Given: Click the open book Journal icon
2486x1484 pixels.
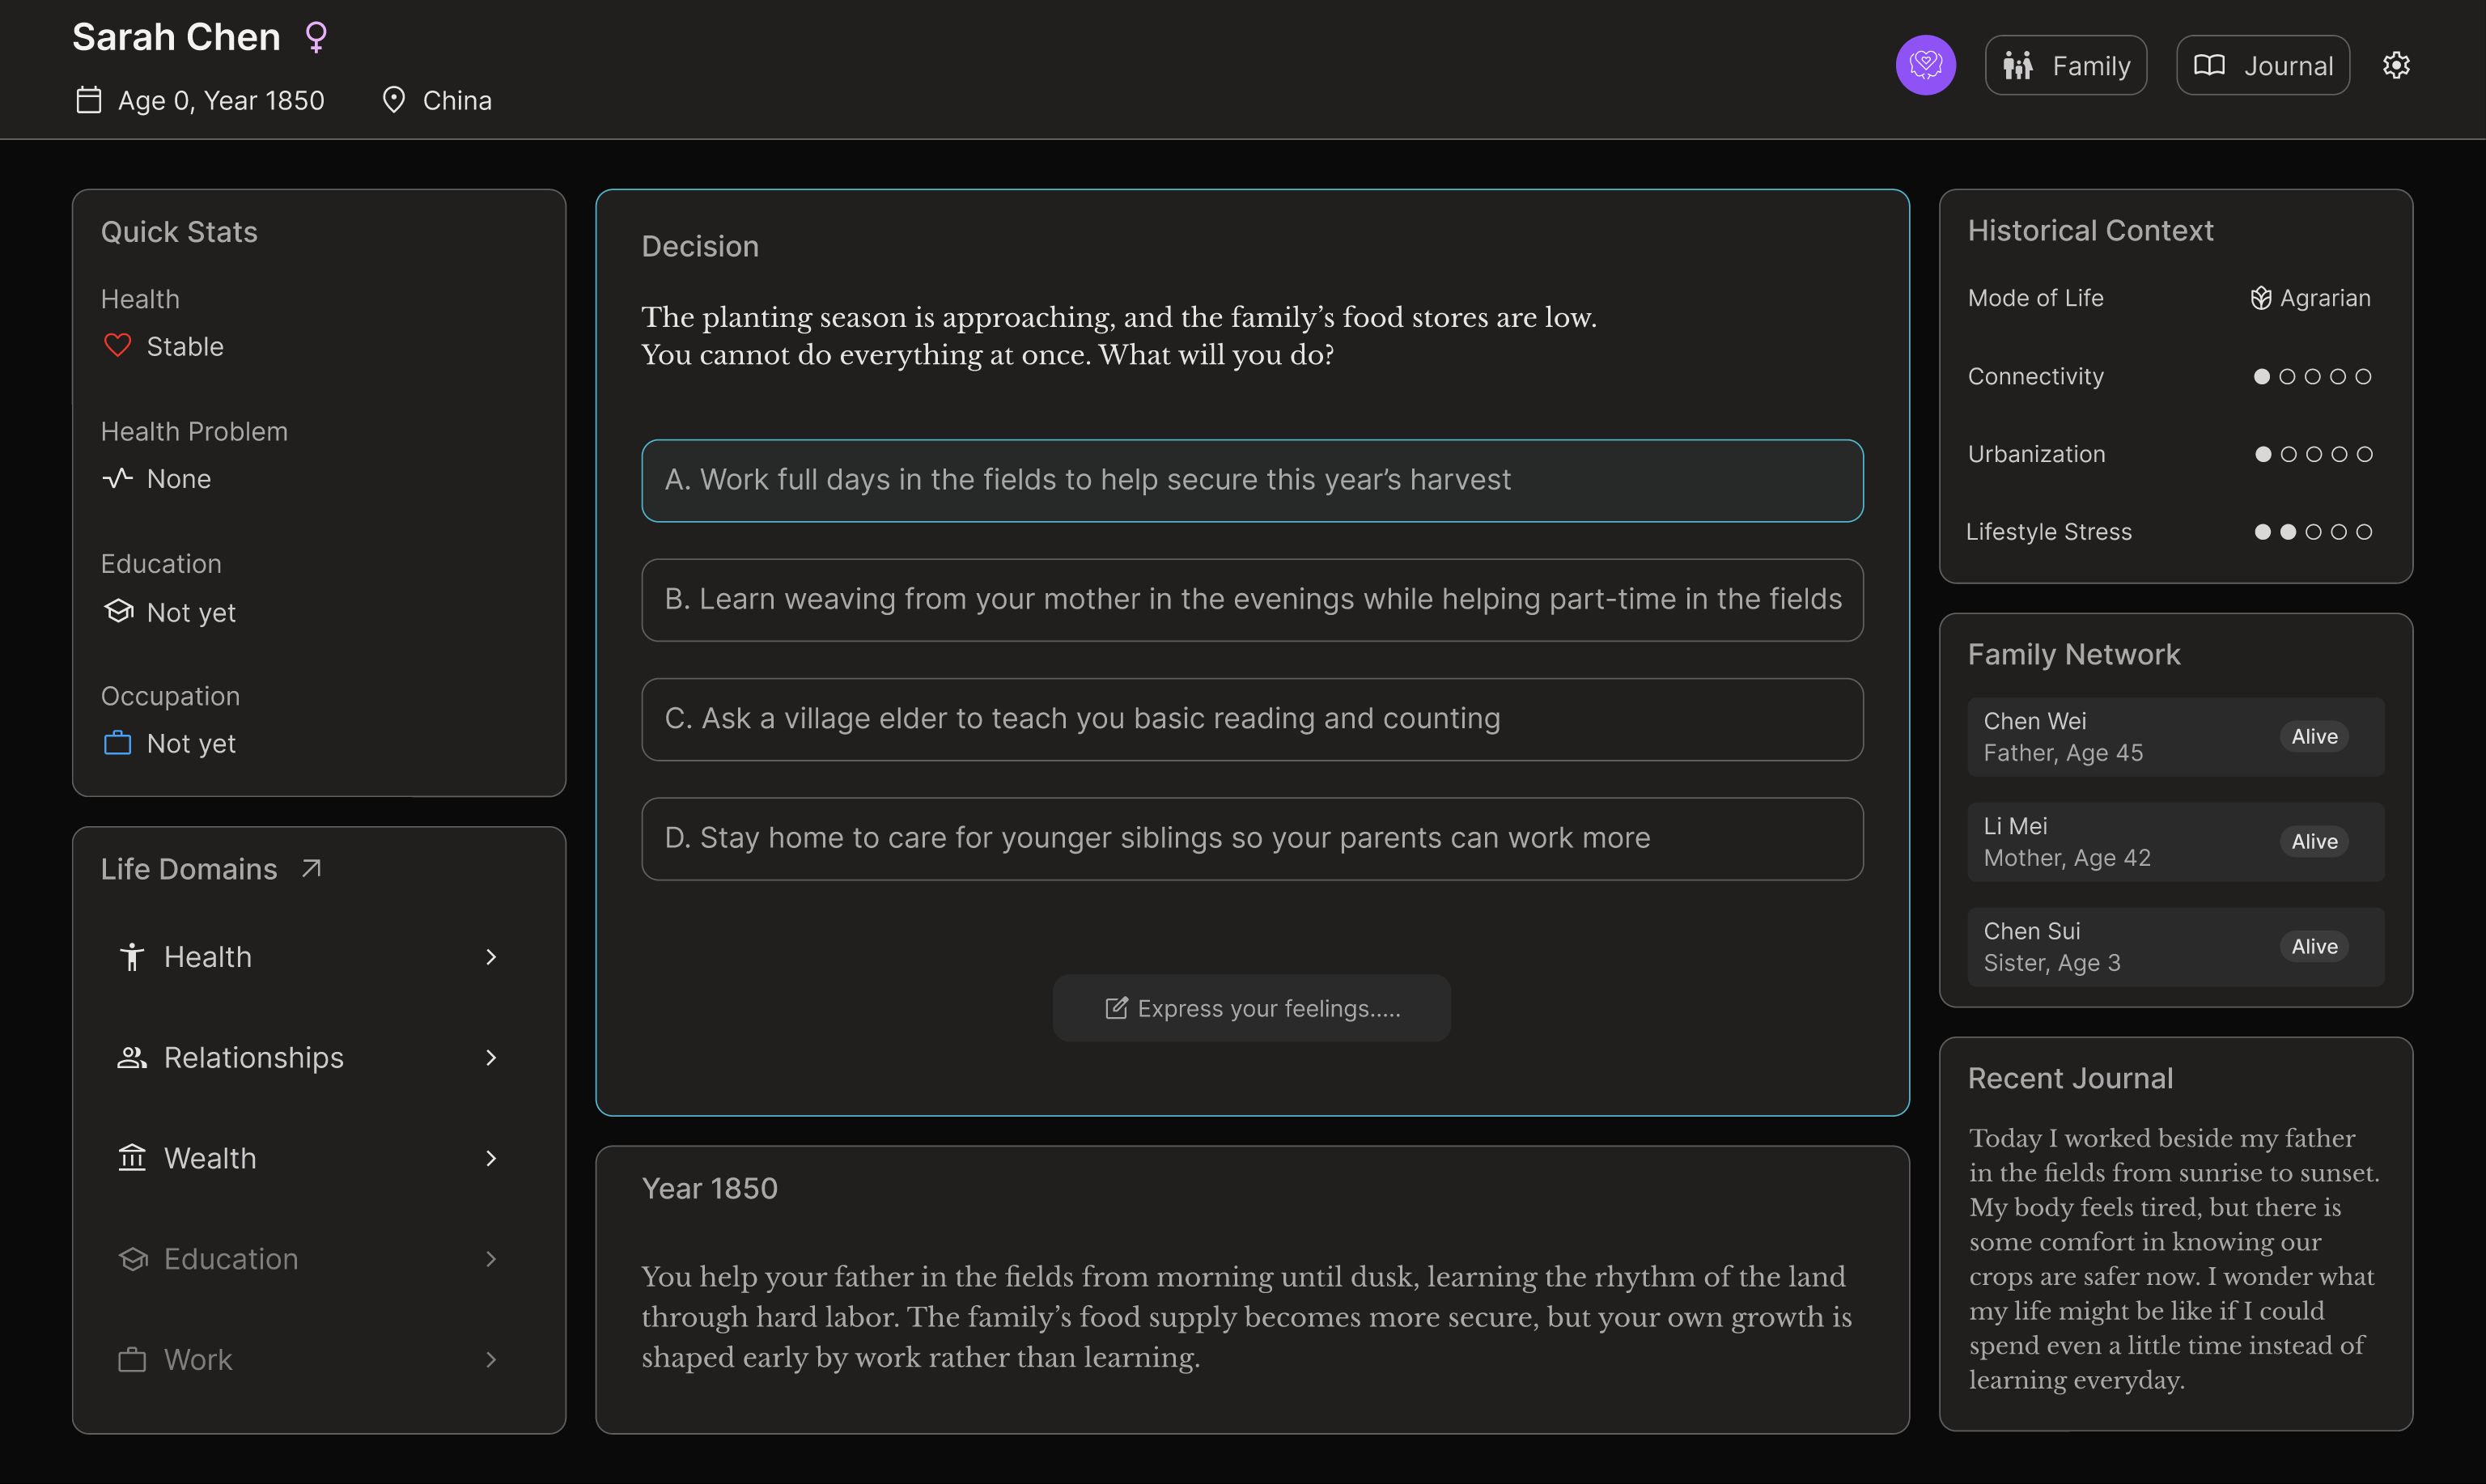Looking at the screenshot, I should [x=2209, y=65].
